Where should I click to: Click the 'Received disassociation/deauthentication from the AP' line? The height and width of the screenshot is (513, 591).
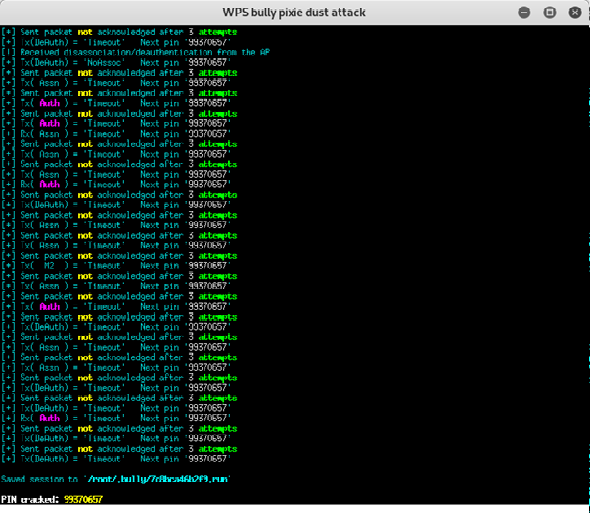pos(135,52)
